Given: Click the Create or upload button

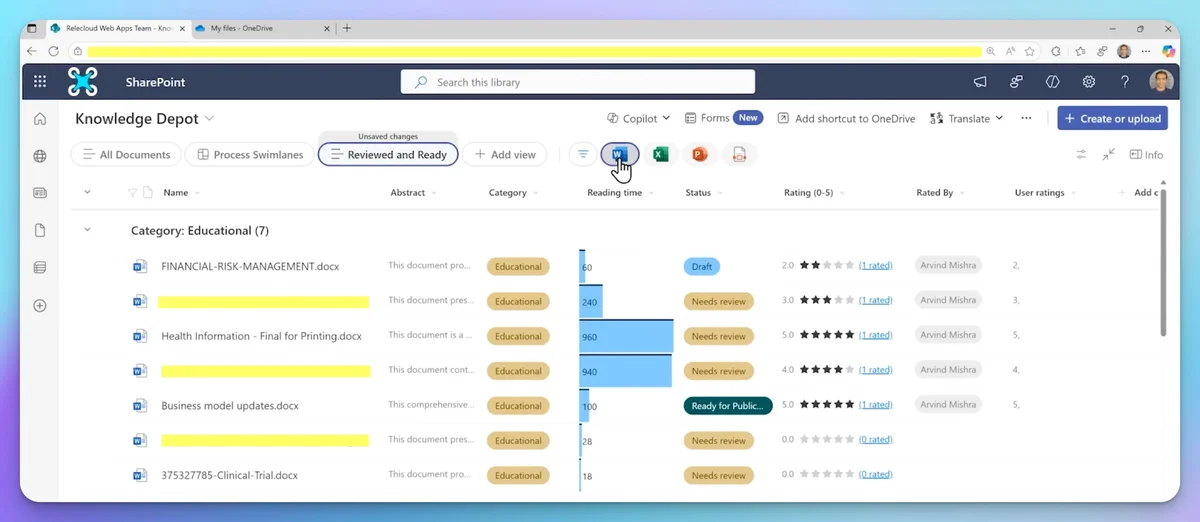Looking at the screenshot, I should tap(1112, 118).
